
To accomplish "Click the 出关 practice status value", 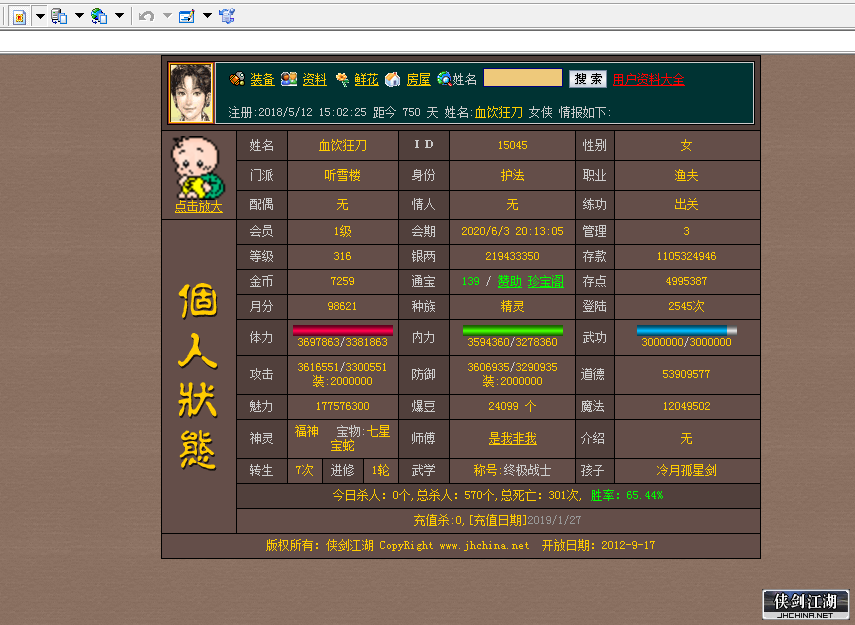I will (687, 205).
